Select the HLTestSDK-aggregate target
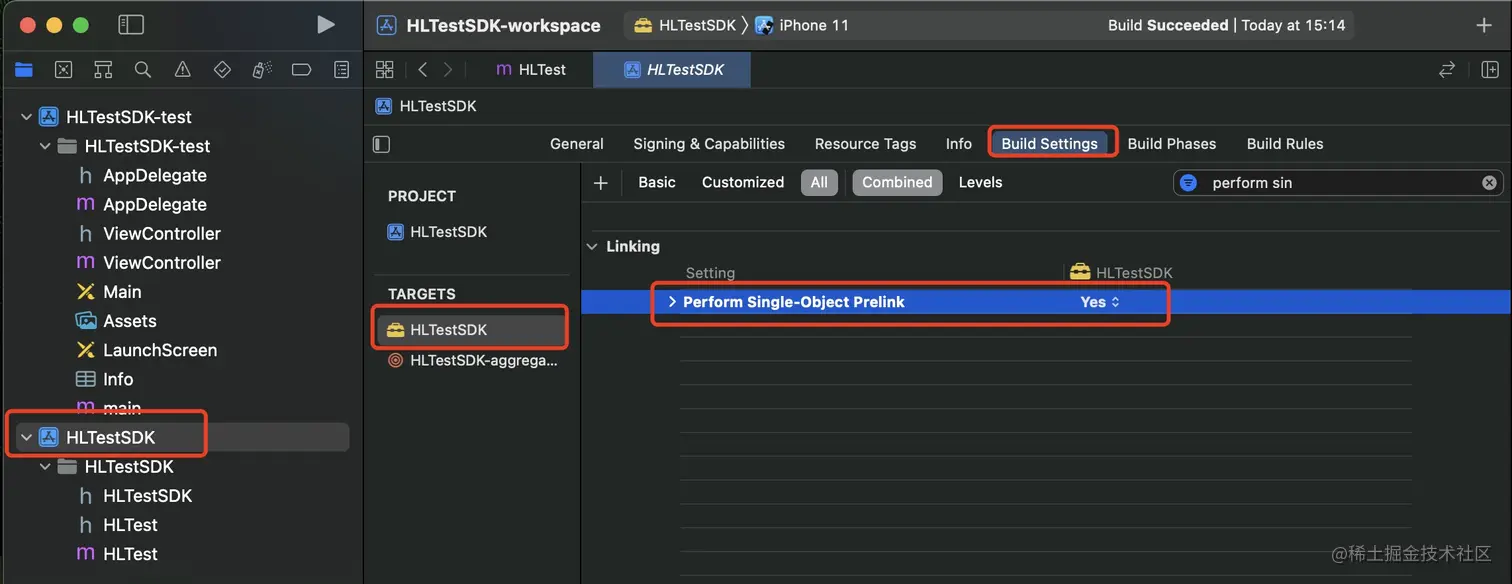 (472, 361)
